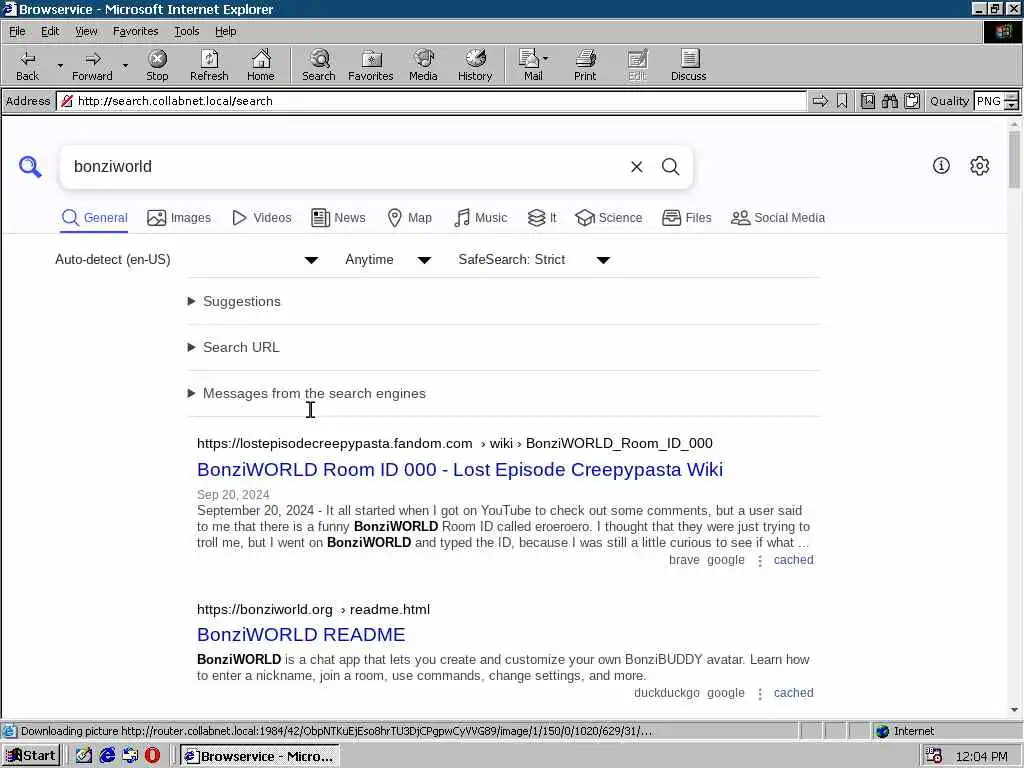Click the binoculars icon in the address bar
Viewport: 1024px width, 768px height.
(889, 101)
